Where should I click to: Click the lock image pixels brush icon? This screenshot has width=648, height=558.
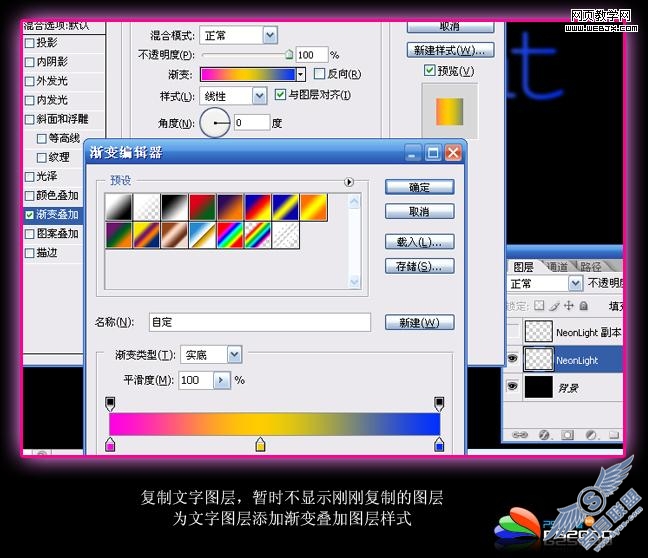click(554, 306)
